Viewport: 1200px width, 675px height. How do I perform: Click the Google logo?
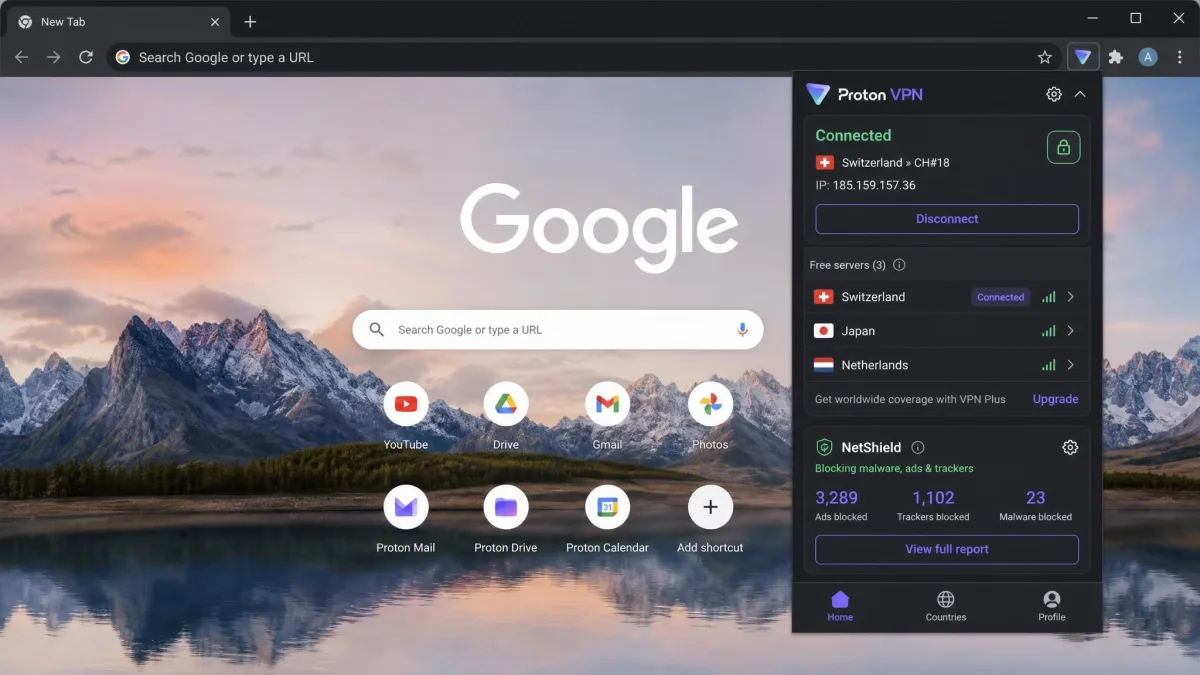(x=599, y=228)
